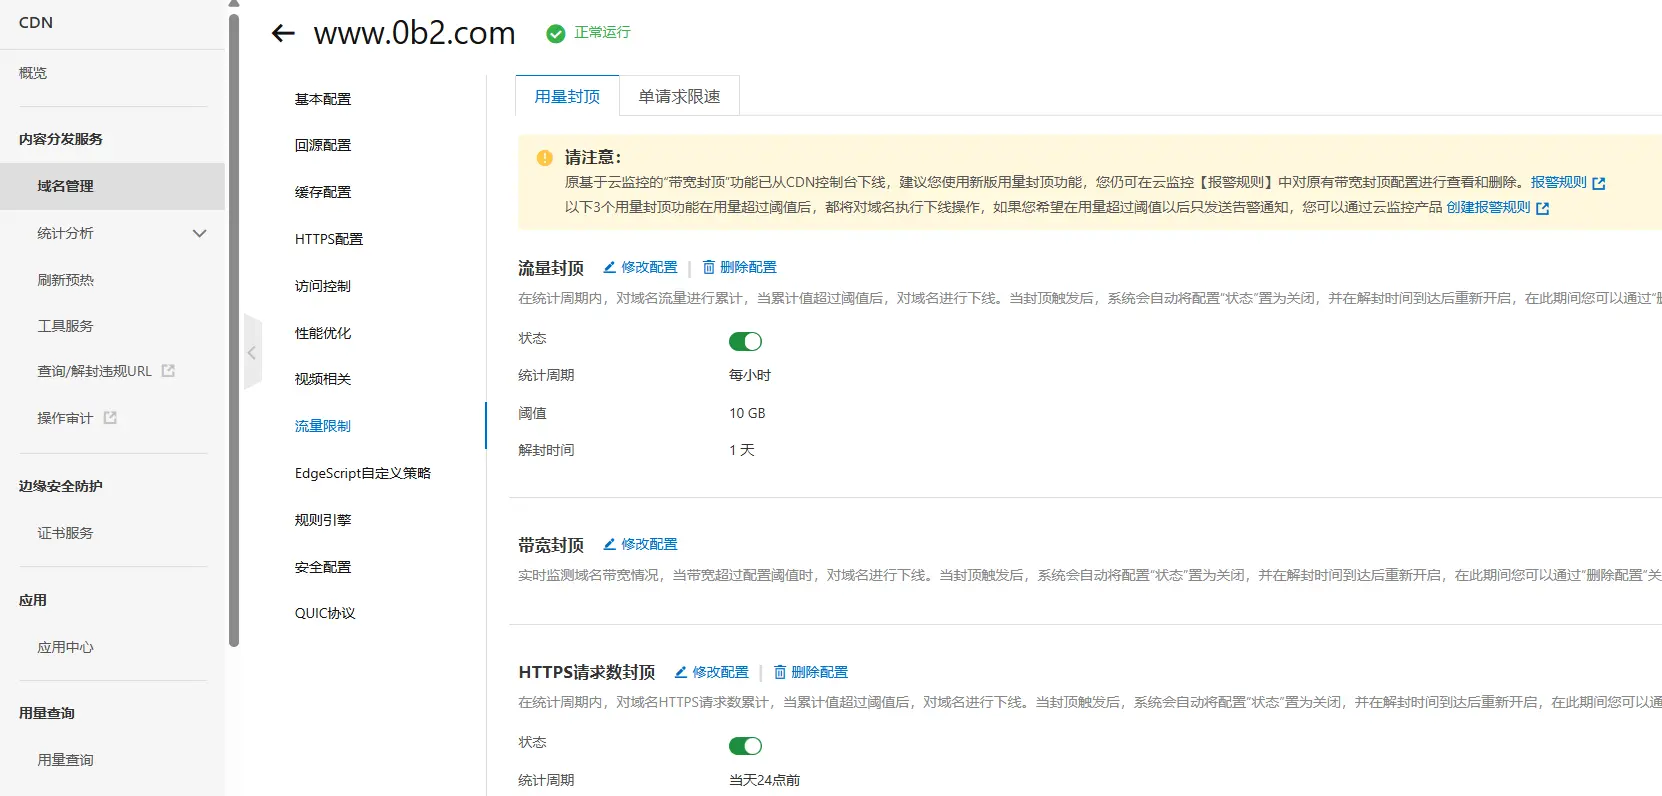Open 安全配置 settings
The image size is (1662, 796).
(x=323, y=567)
